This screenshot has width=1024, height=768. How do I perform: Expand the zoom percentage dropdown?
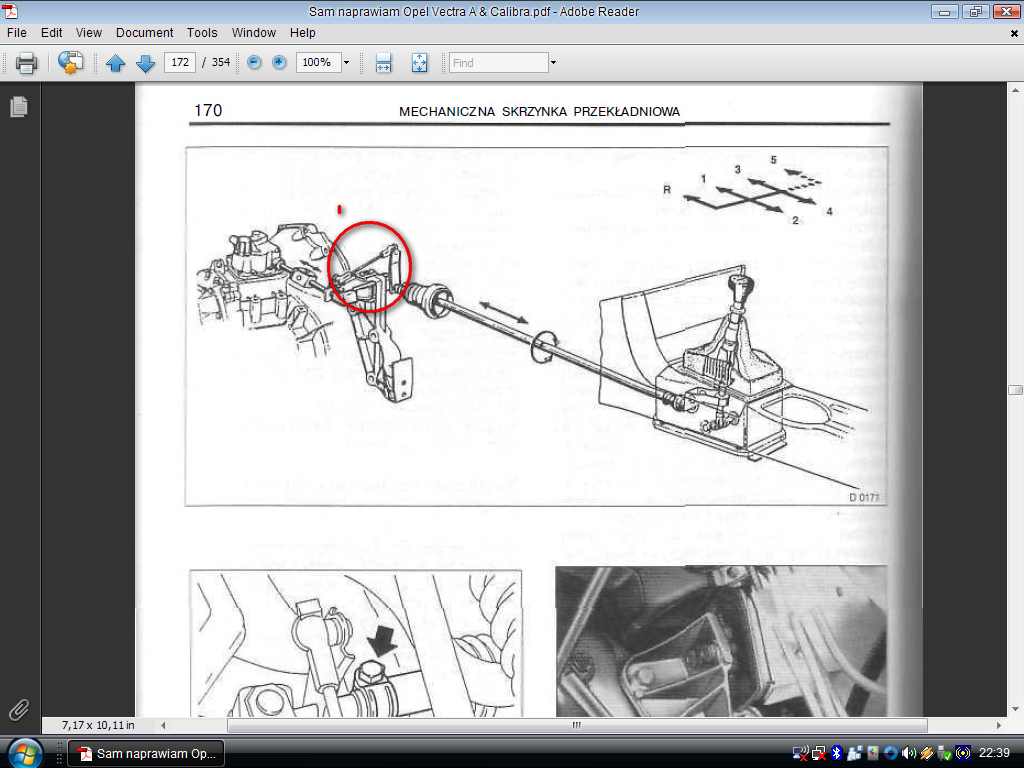click(347, 62)
